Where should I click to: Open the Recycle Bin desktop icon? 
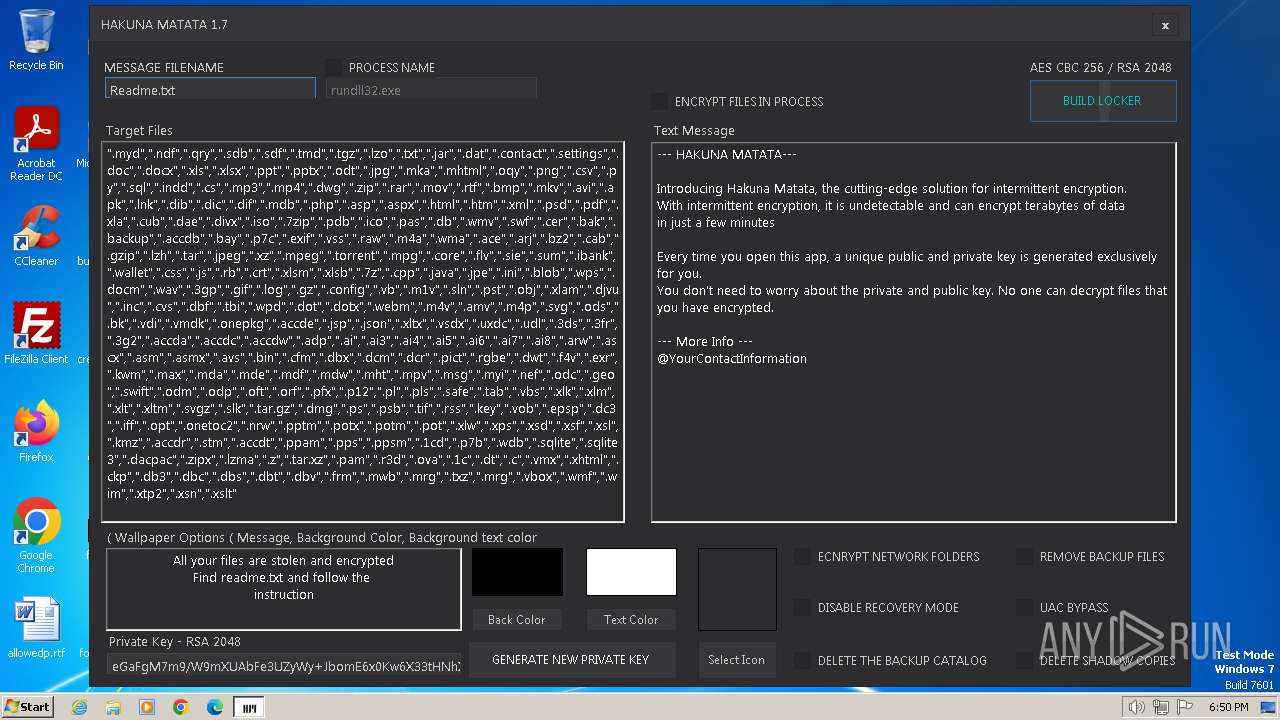point(36,40)
